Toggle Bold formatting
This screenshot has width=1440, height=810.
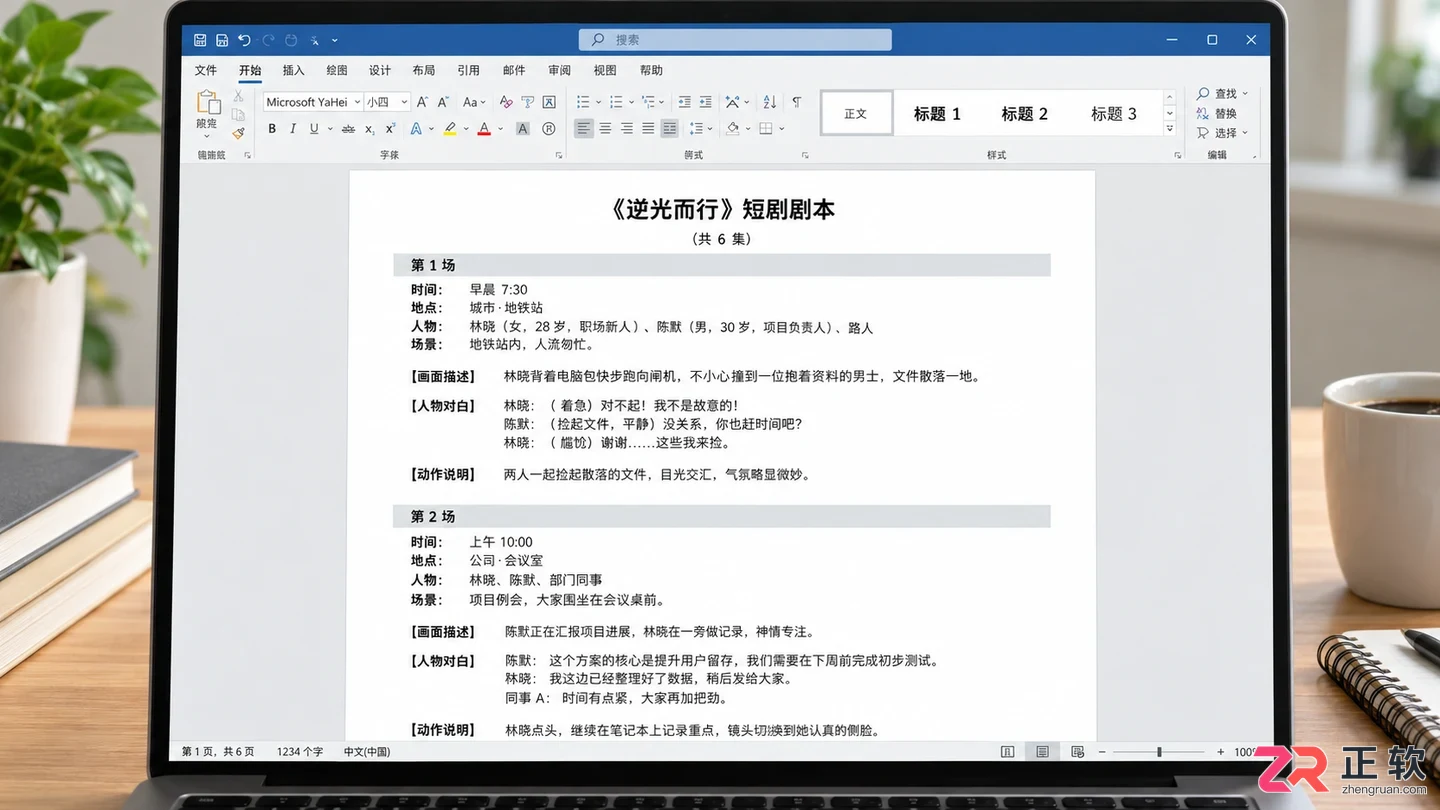(272, 129)
